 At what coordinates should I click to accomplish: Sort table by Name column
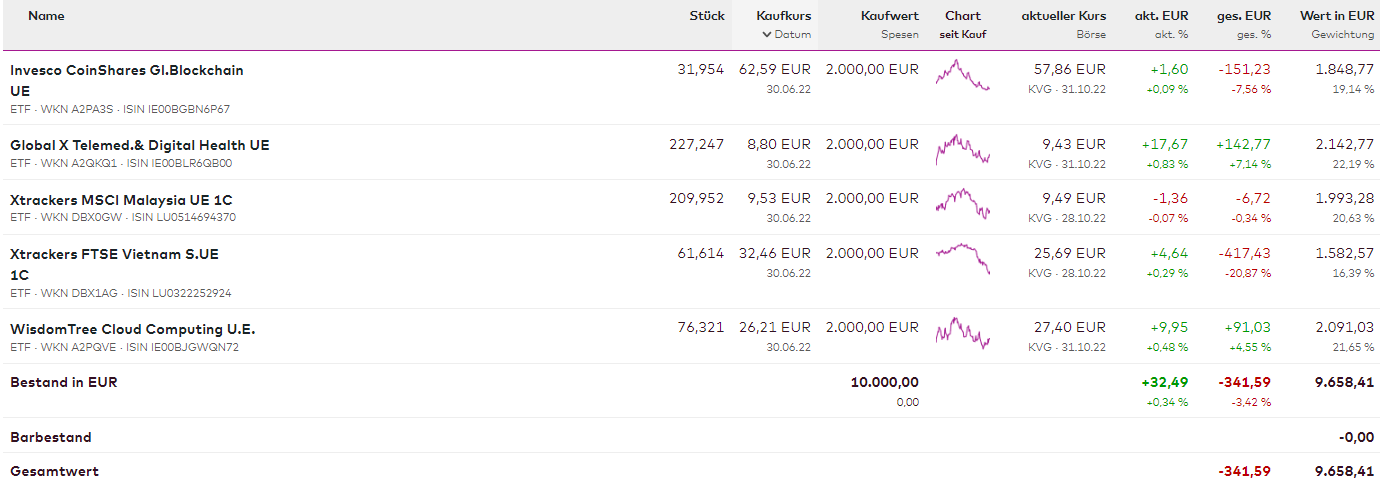click(46, 16)
